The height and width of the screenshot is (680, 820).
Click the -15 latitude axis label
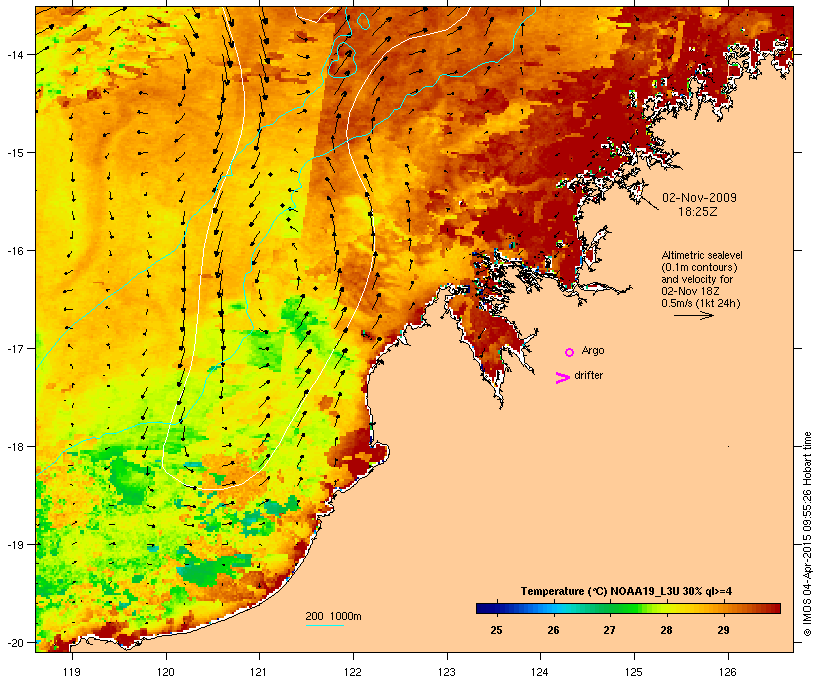pyautogui.click(x=14, y=153)
